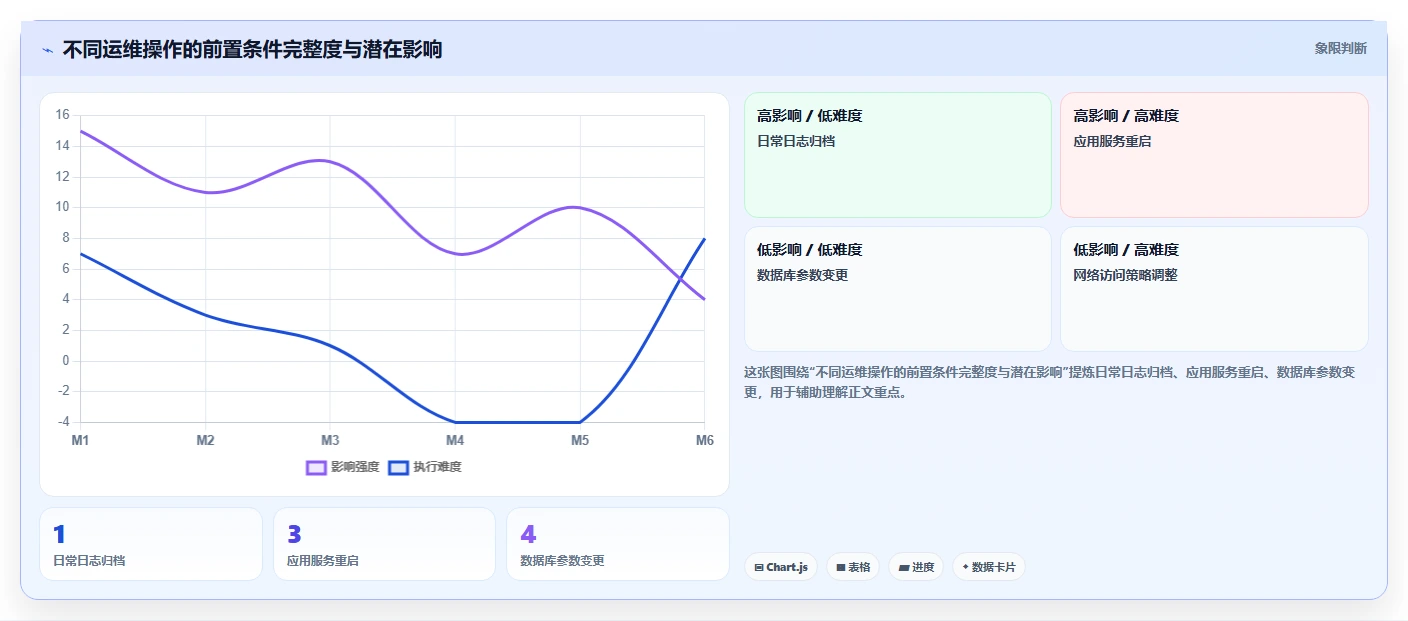Viewport: 1408px width, 621px height.
Task: Click blue line point at M6
Action: [x=705, y=238]
